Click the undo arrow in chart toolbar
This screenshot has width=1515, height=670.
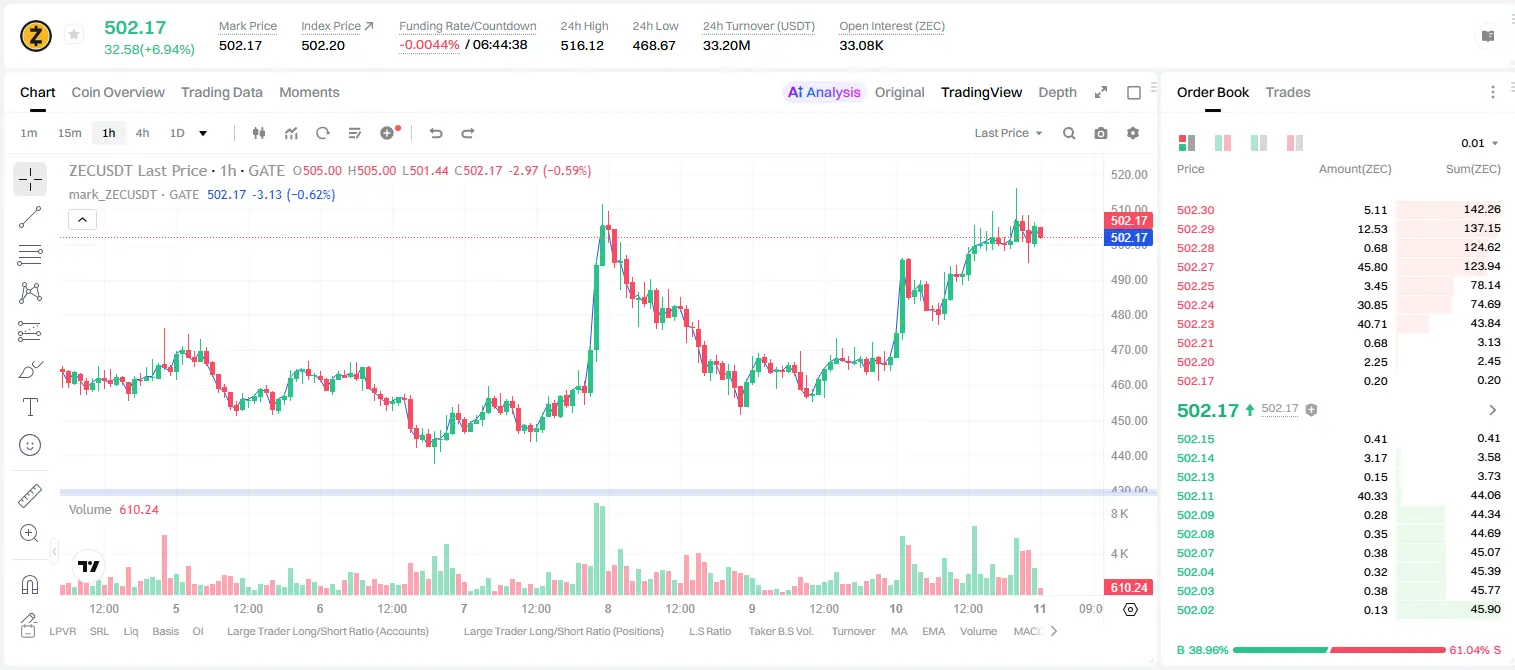tap(436, 133)
